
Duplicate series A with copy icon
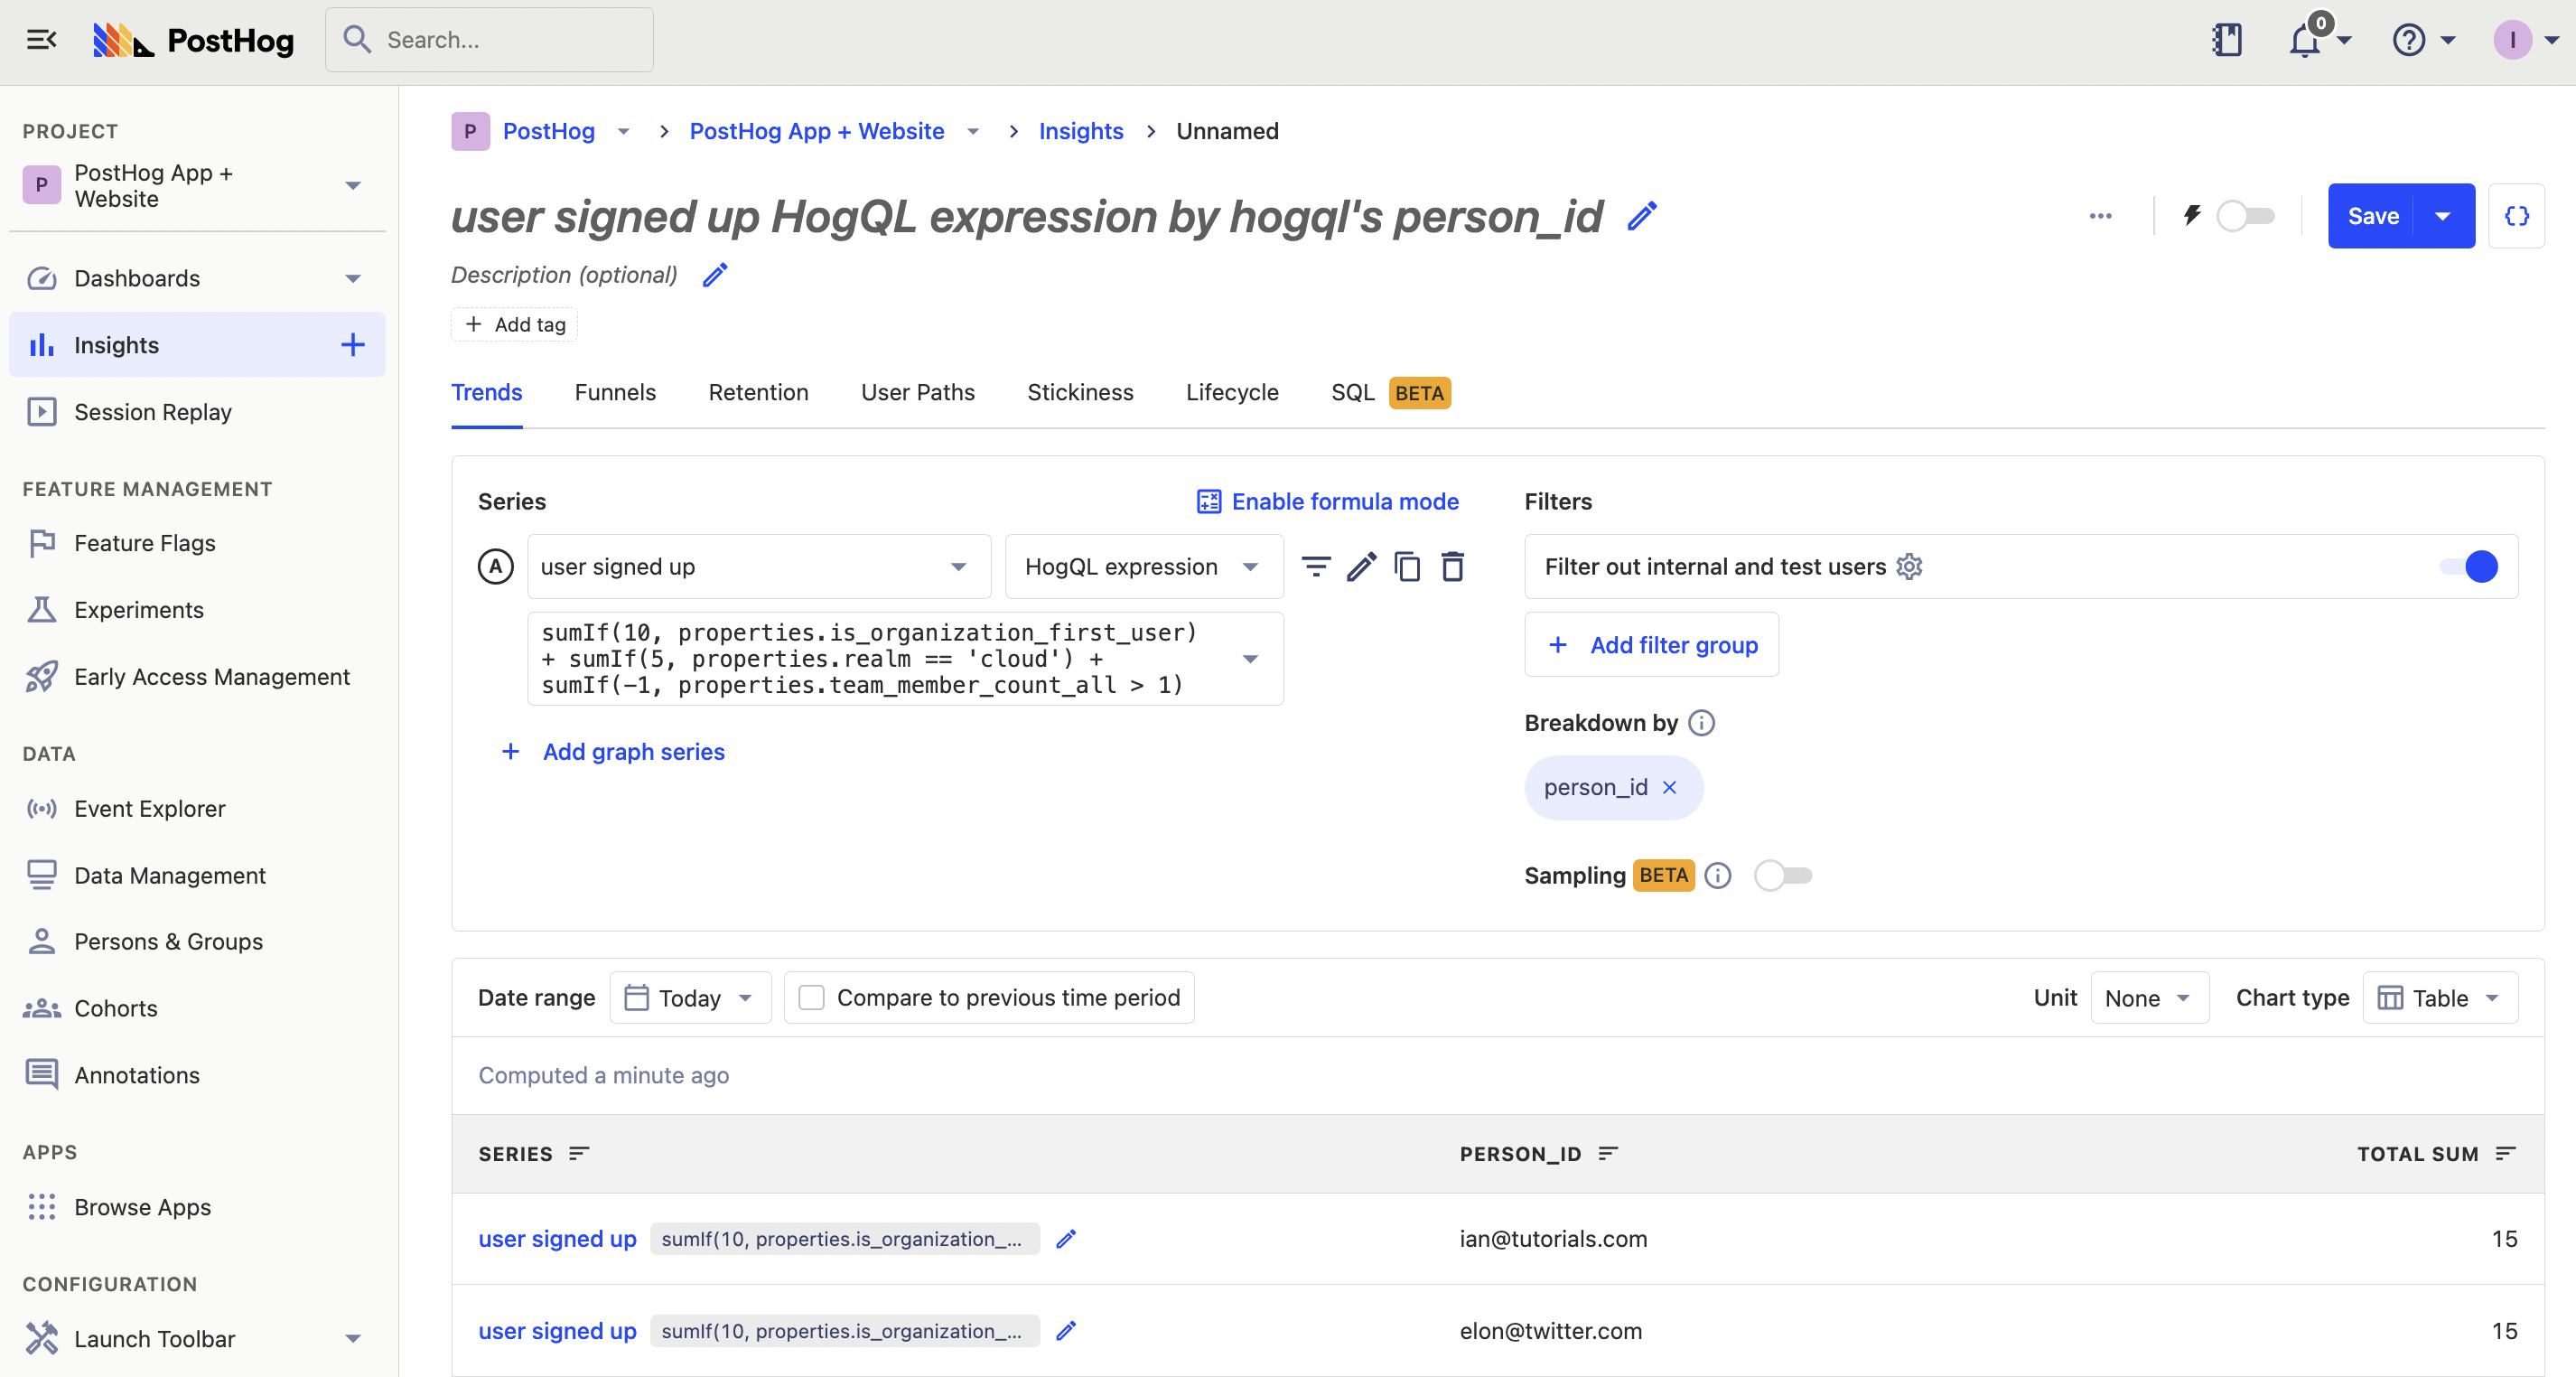1407,567
